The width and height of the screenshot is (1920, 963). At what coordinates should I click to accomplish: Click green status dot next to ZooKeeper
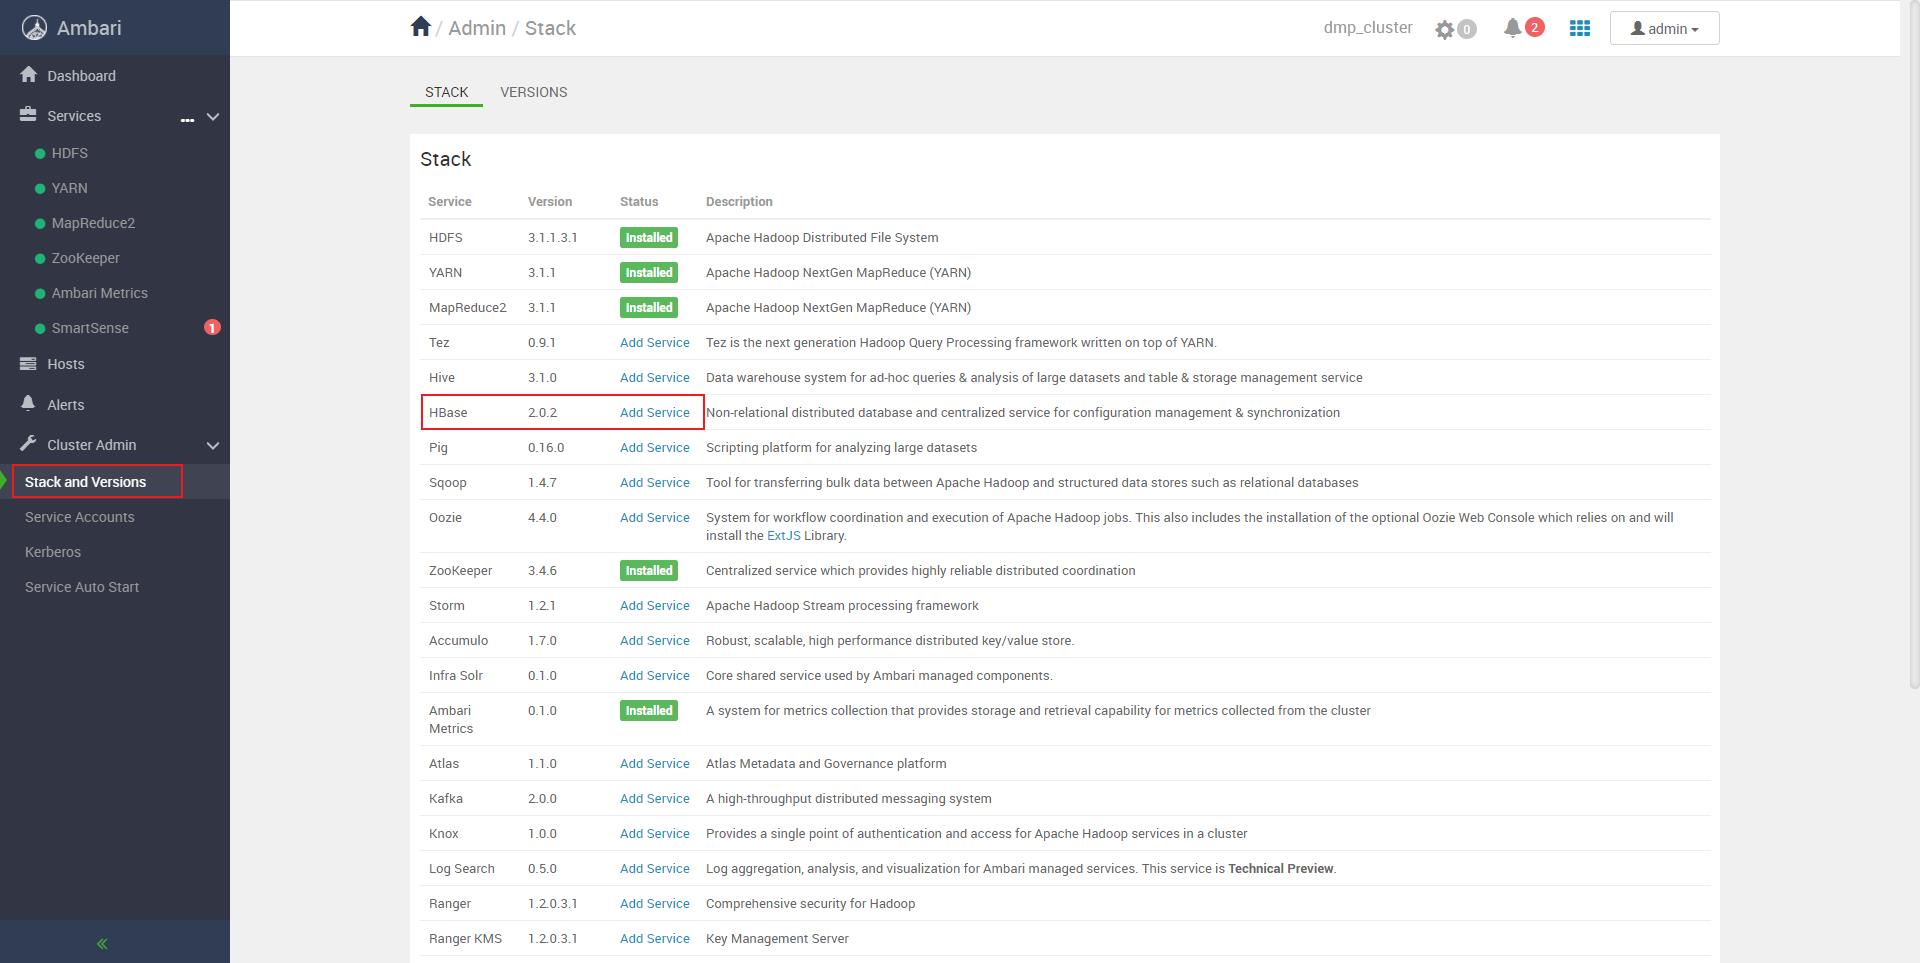40,259
